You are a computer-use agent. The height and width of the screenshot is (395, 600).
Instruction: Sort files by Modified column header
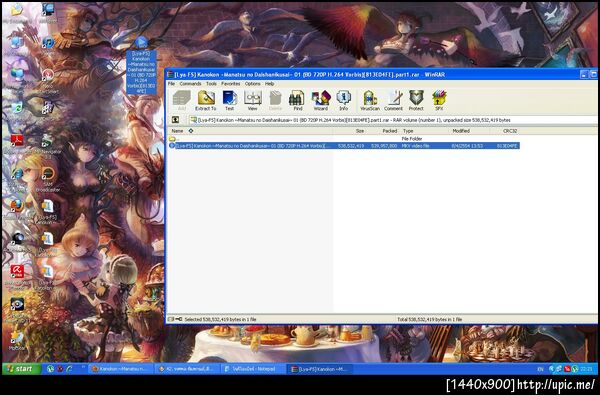pos(471,131)
